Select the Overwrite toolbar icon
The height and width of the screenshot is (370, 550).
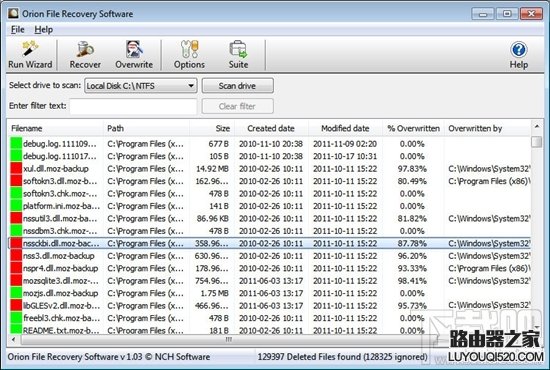coord(134,55)
